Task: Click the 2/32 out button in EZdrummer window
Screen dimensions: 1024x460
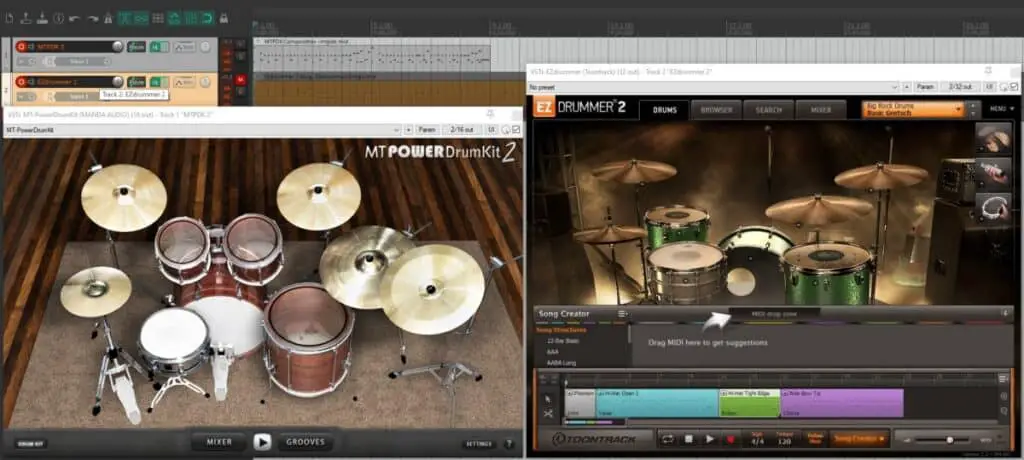Action: click(960, 86)
